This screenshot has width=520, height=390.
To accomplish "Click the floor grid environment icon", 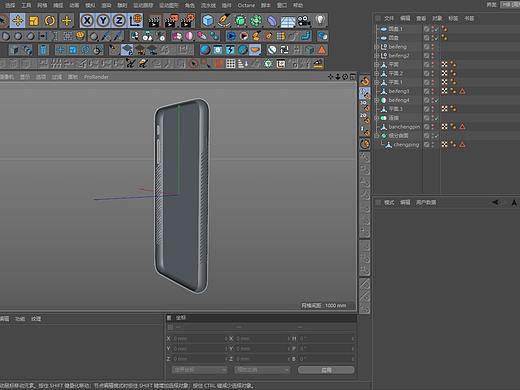I will (x=288, y=21).
